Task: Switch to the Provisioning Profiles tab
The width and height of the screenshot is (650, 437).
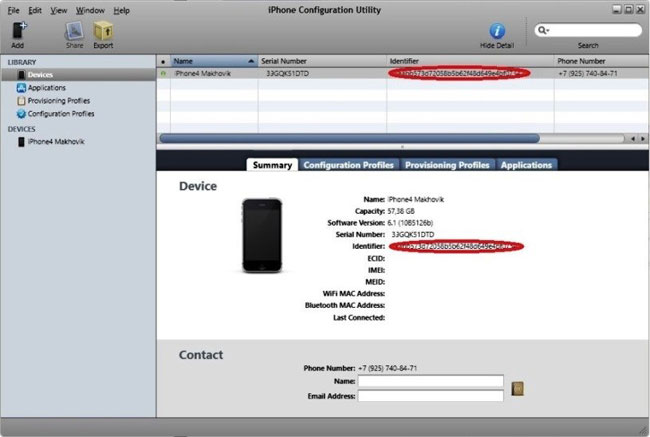Action: (447, 165)
